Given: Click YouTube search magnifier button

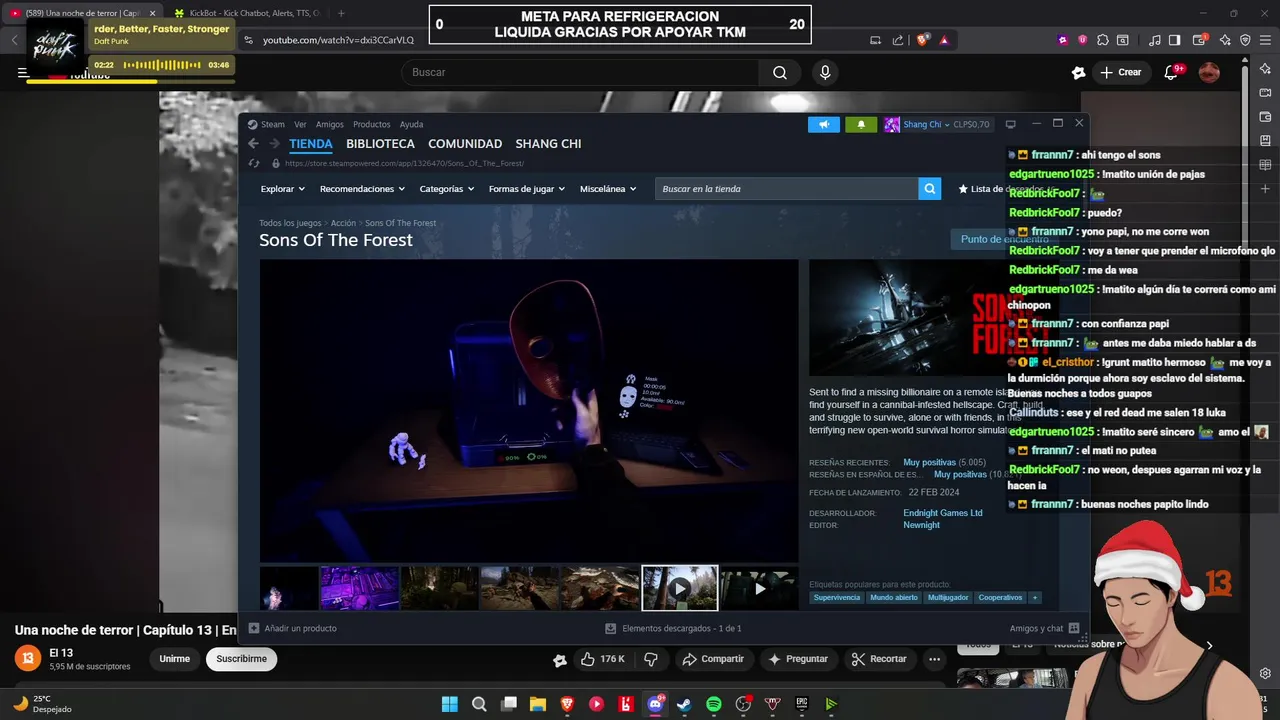Looking at the screenshot, I should [x=780, y=72].
